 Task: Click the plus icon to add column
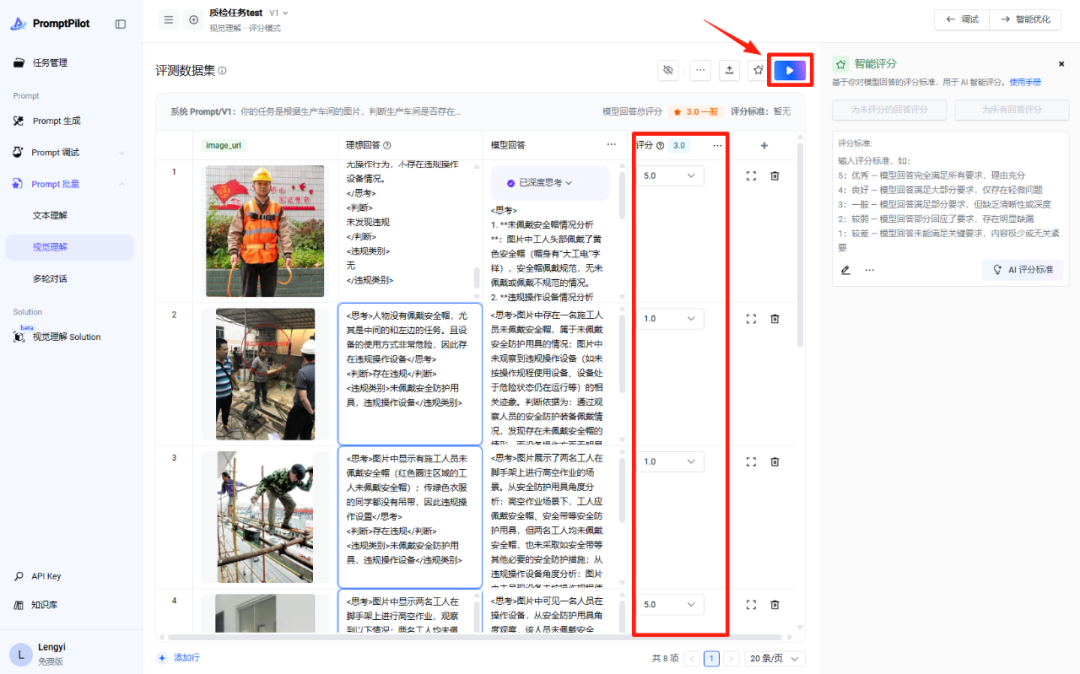(x=764, y=145)
